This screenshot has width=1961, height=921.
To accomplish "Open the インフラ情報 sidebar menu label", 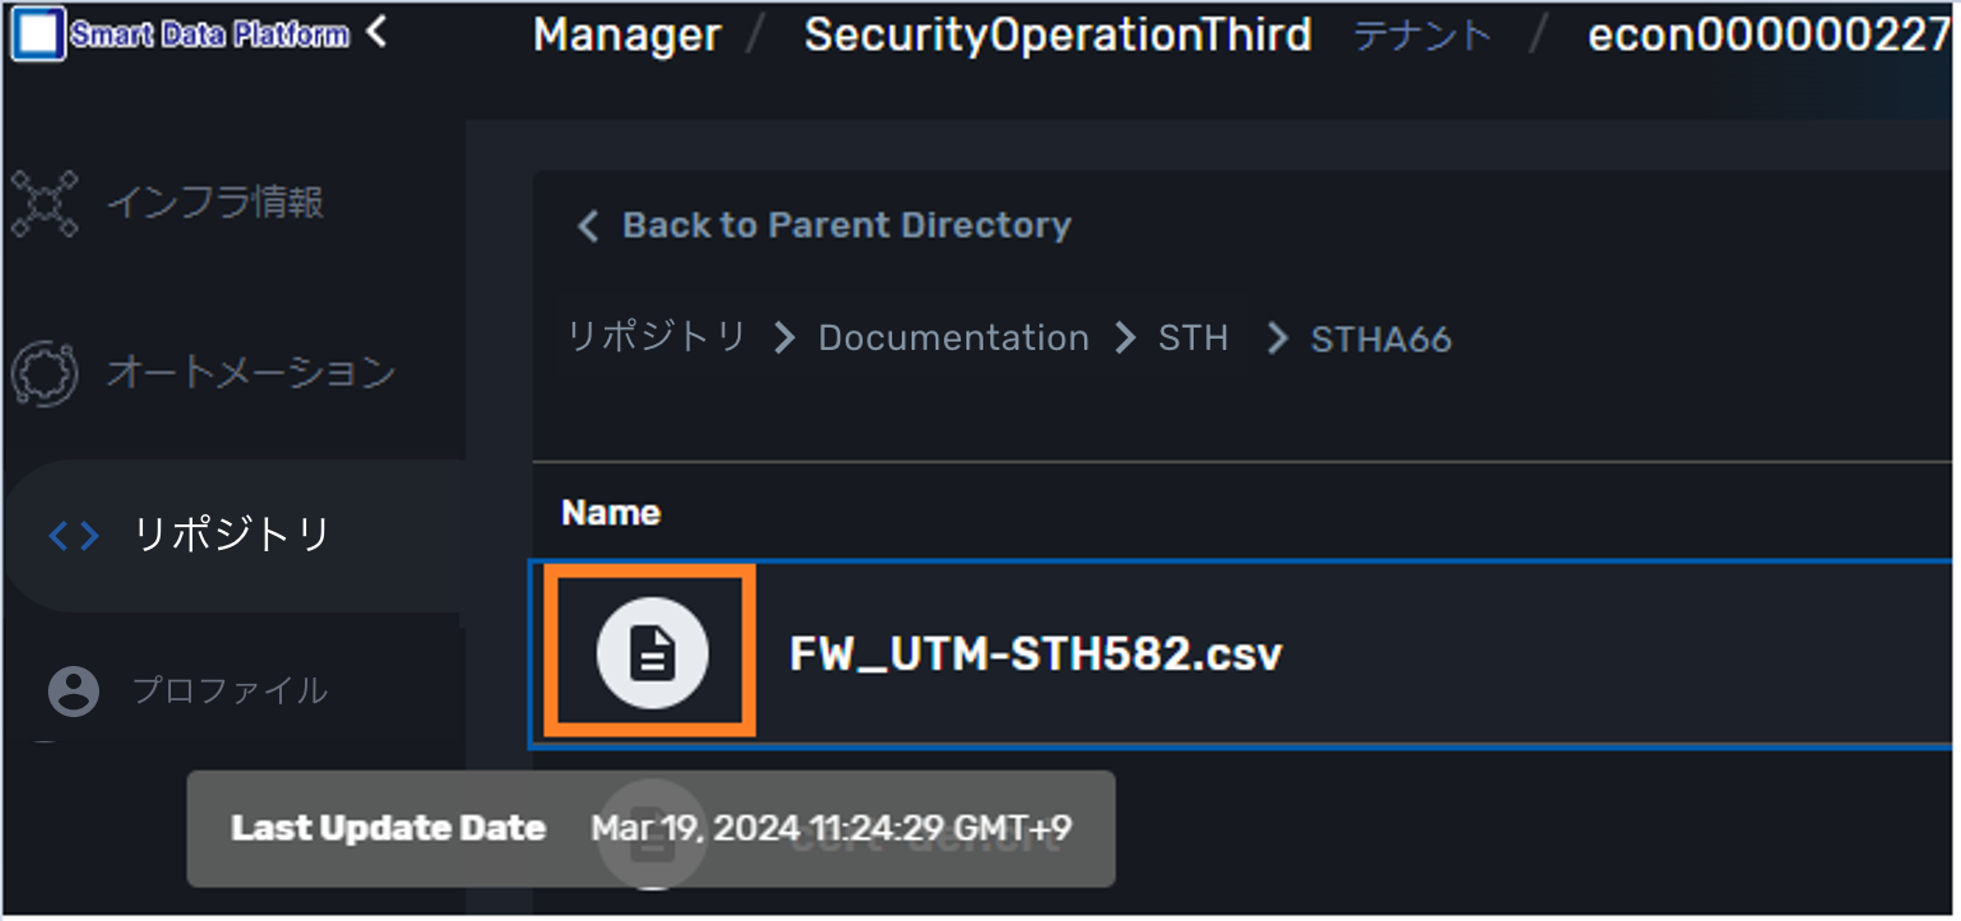I will 215,204.
